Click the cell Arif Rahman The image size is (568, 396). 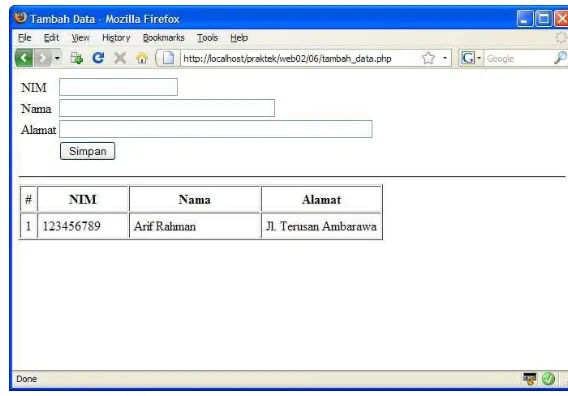click(x=195, y=226)
